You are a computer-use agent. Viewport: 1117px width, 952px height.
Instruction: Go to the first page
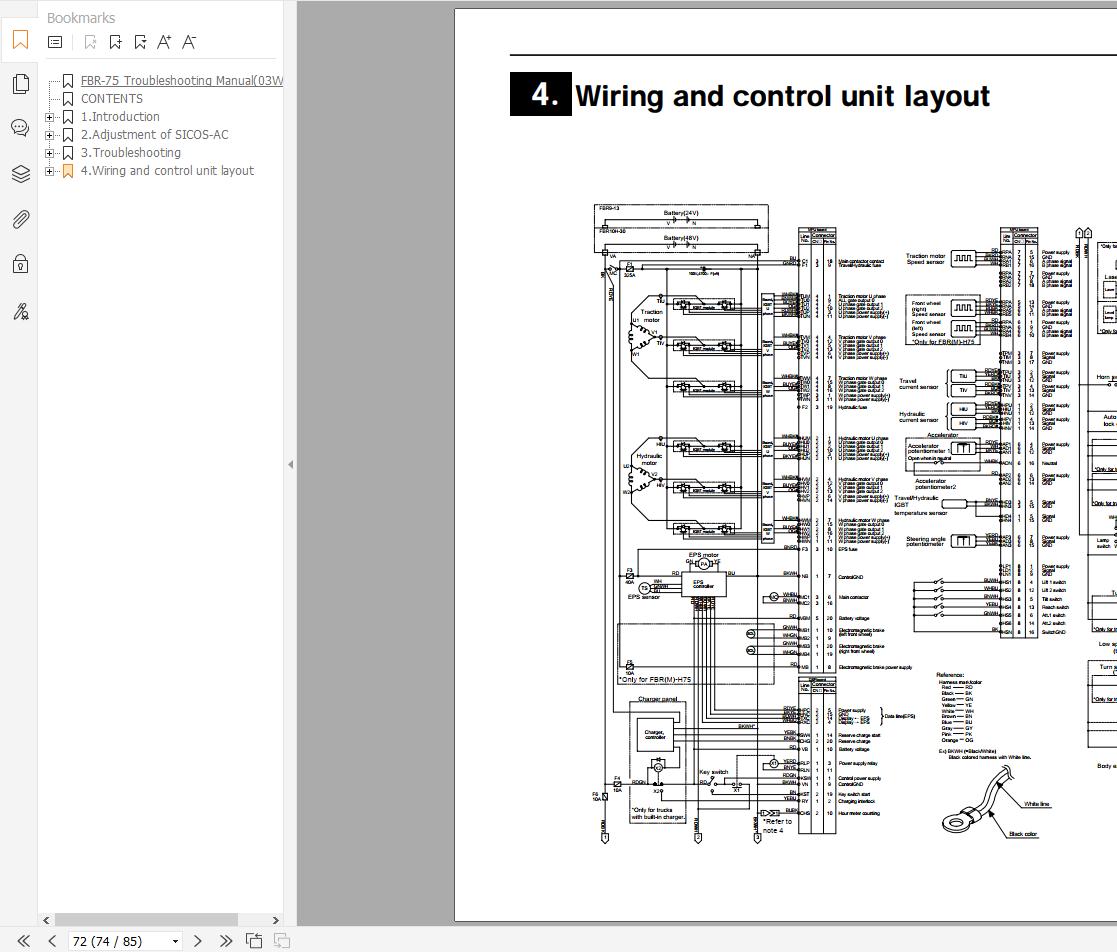click(x=24, y=941)
